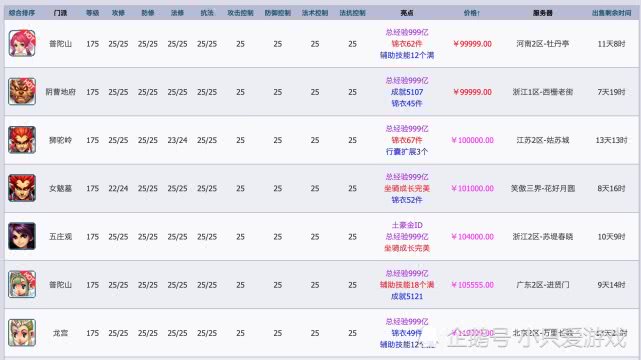Click the school name 女魃墓
Image resolution: width=641 pixels, height=360 pixels.
[61, 188]
